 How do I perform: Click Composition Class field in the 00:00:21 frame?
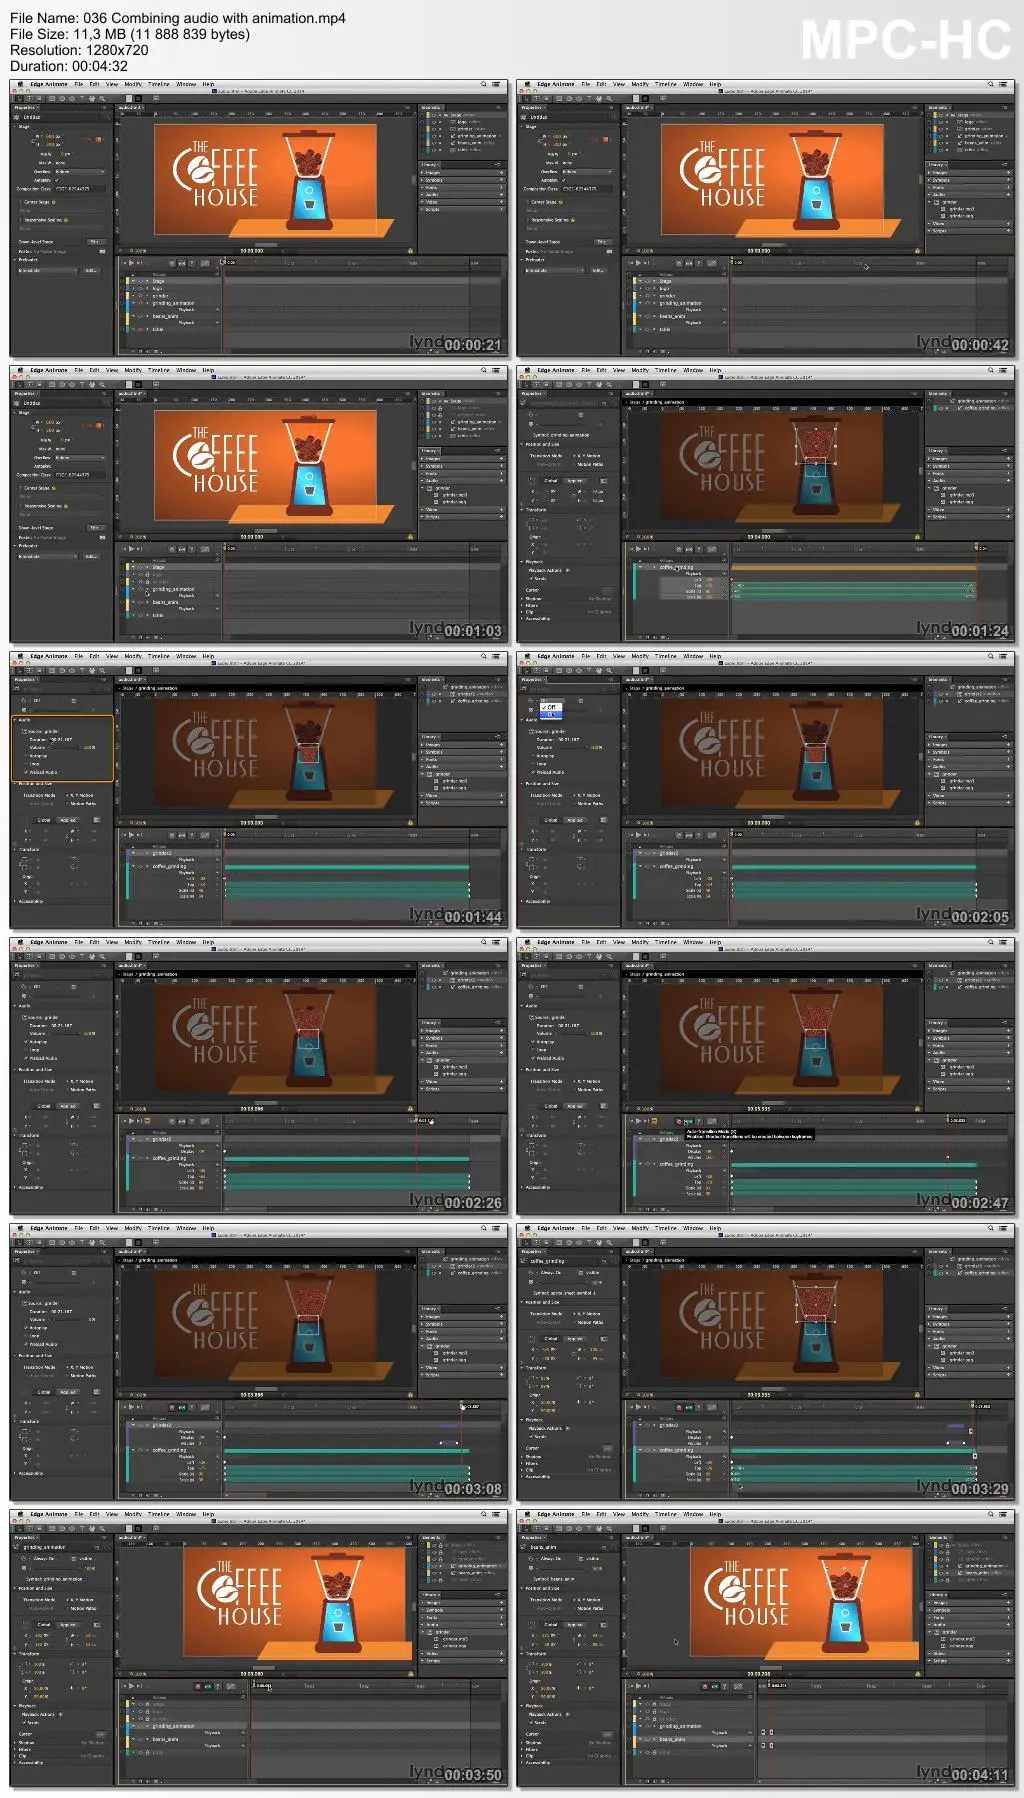82,188
